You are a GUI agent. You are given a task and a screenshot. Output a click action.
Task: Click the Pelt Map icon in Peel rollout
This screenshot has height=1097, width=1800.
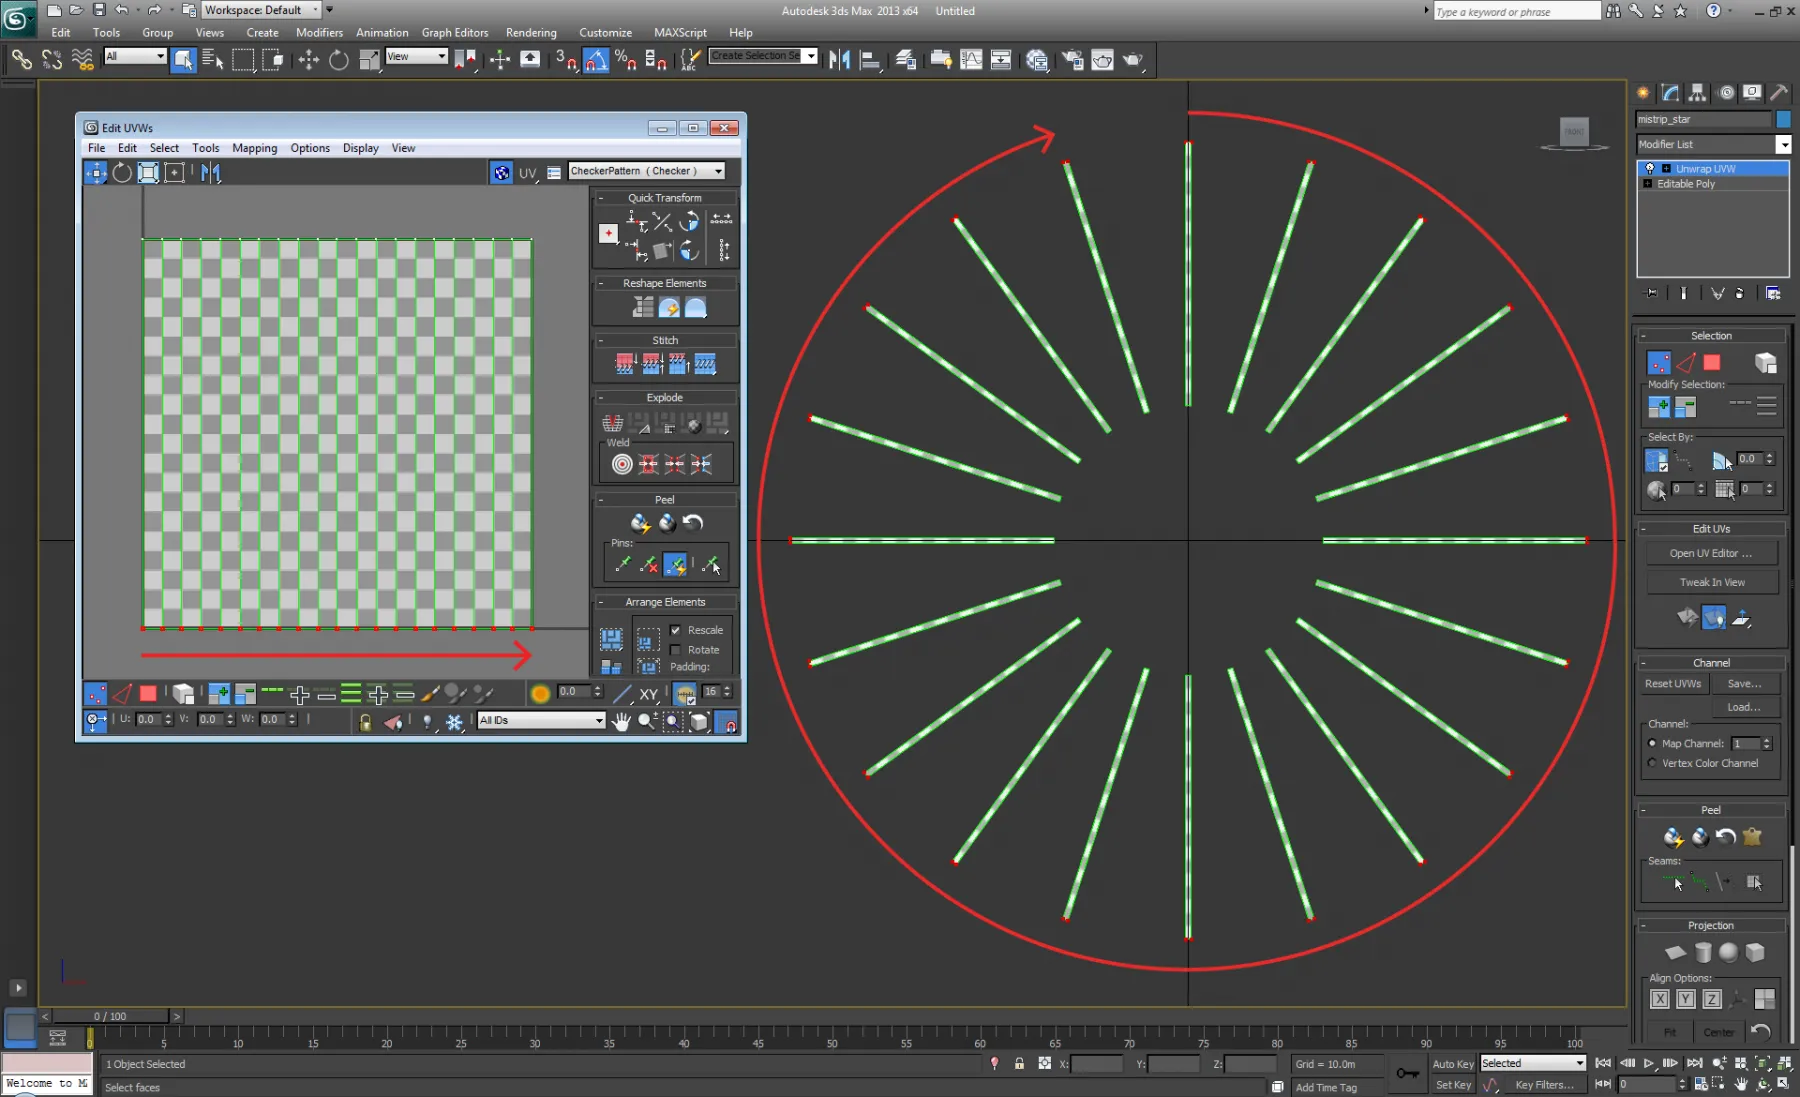coord(1752,837)
